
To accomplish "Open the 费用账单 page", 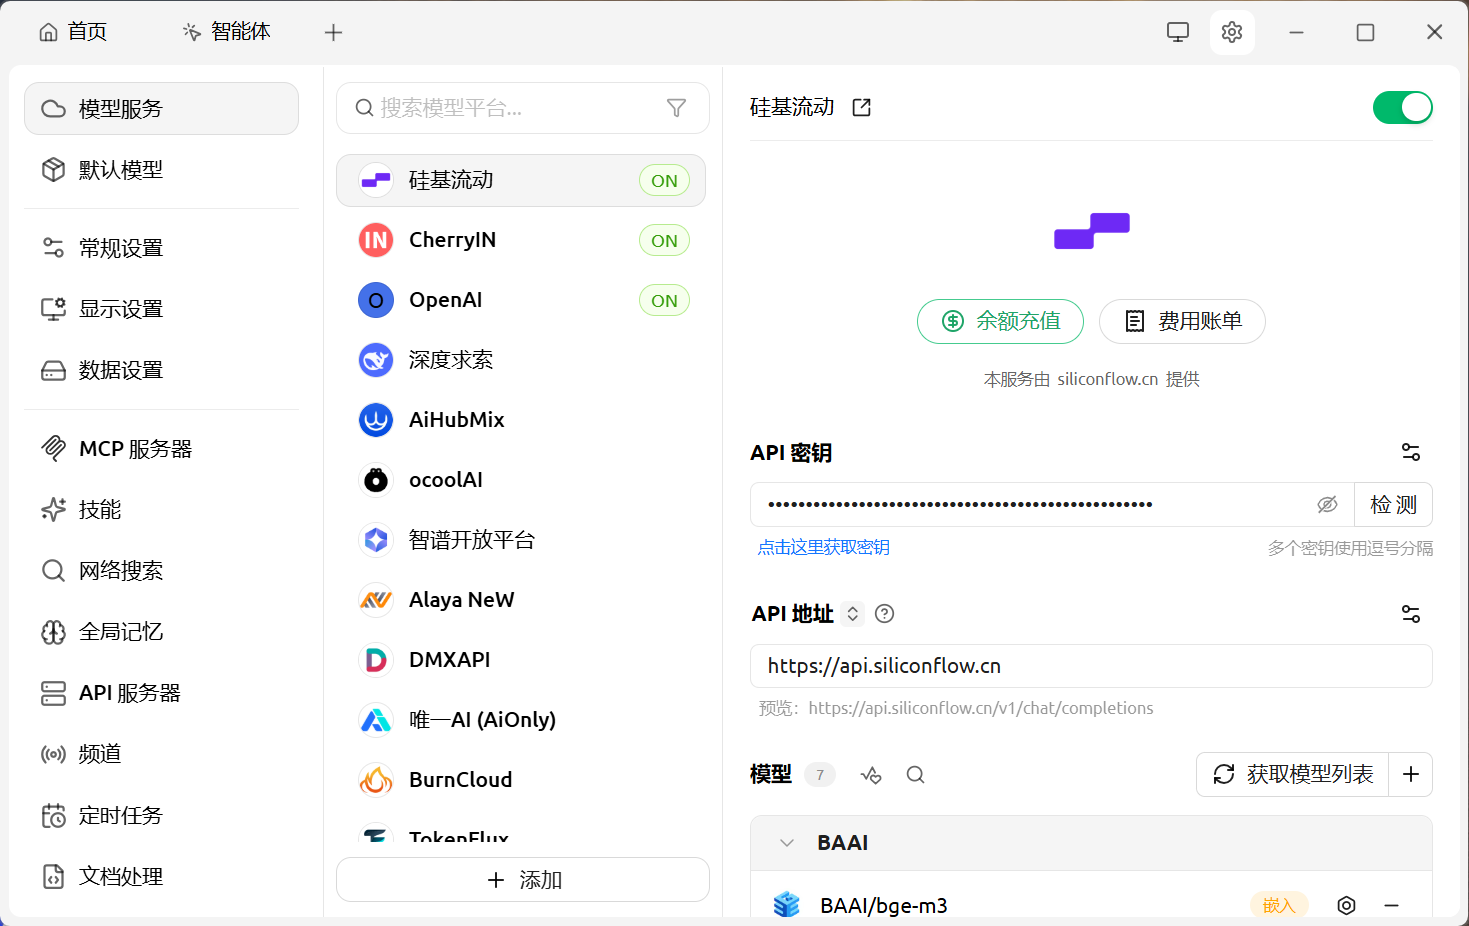I will 1182,321.
